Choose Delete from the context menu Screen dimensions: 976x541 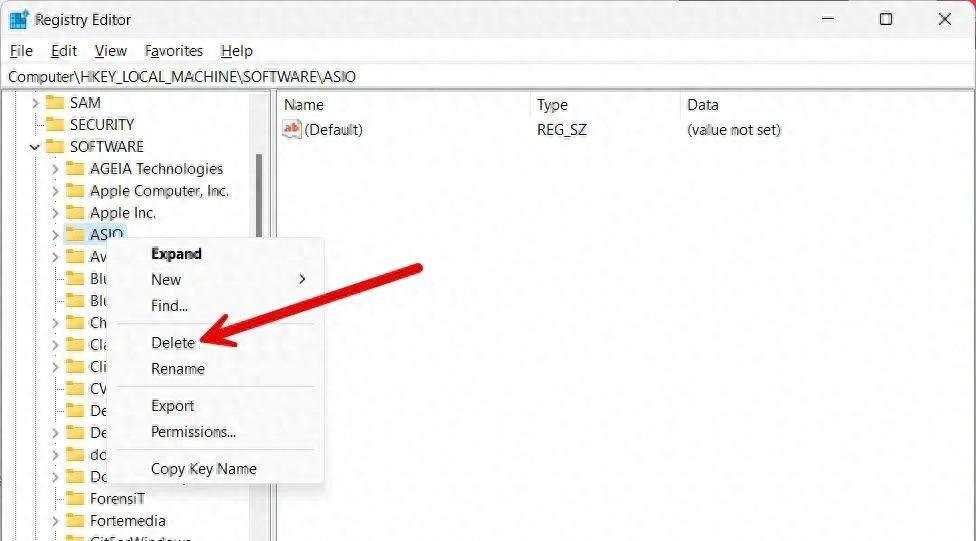click(x=173, y=343)
